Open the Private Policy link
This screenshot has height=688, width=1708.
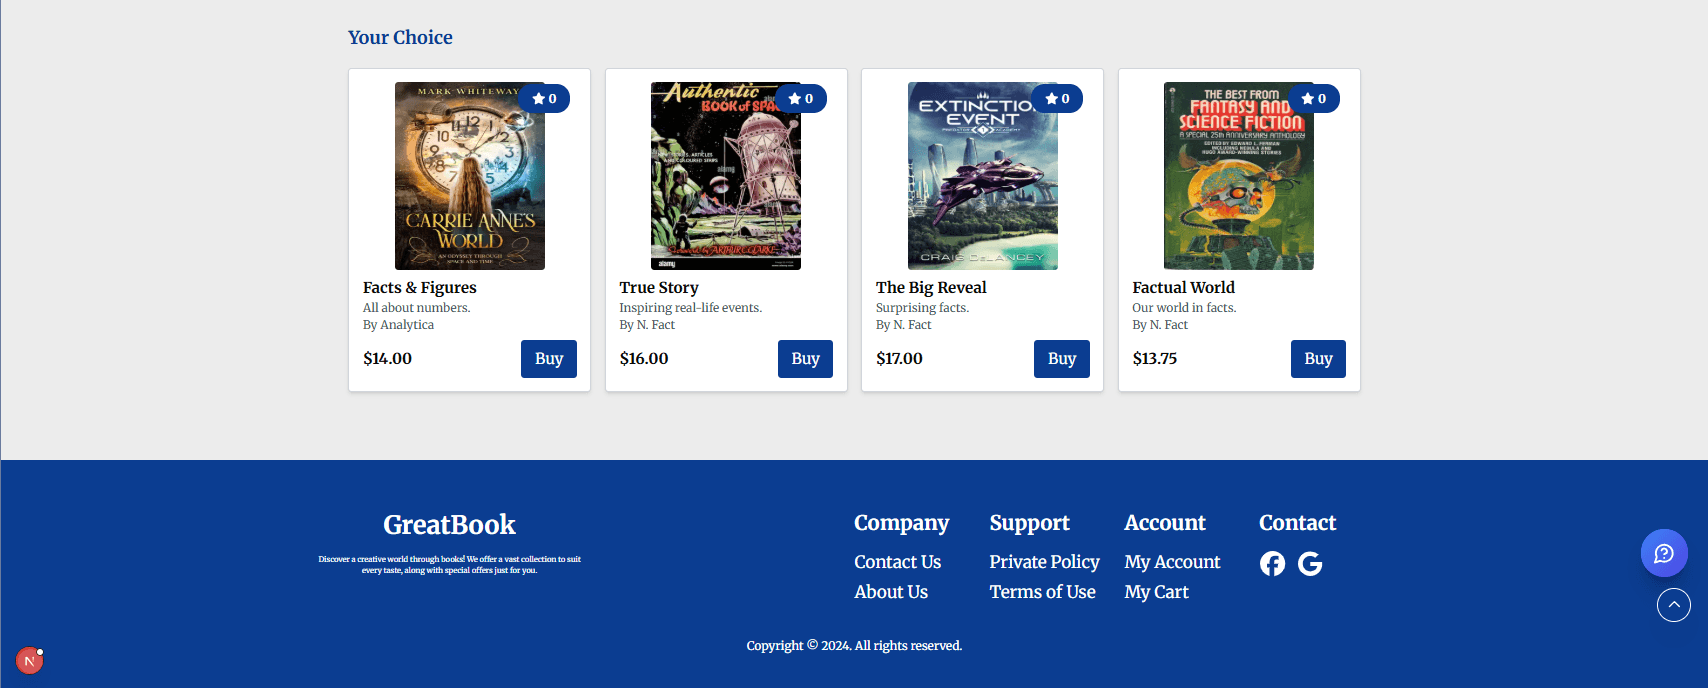[1044, 562]
